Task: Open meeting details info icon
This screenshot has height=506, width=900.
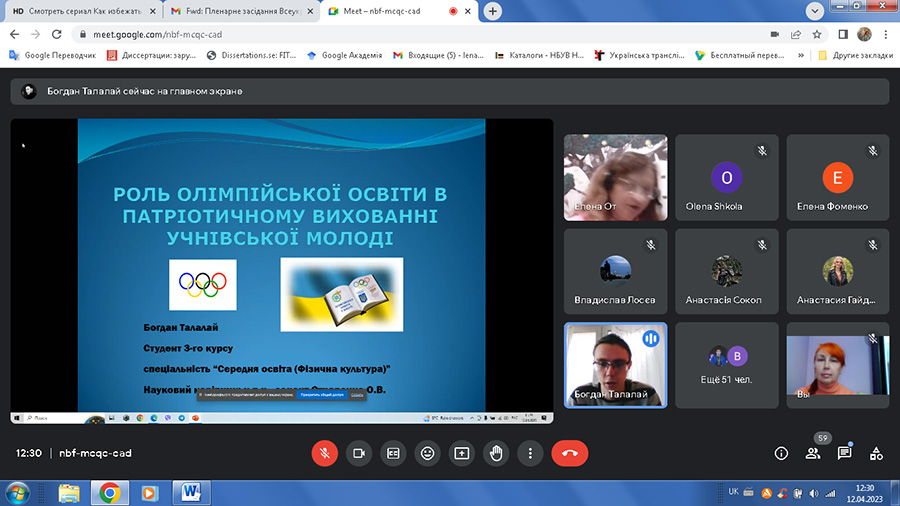Action: (x=781, y=453)
